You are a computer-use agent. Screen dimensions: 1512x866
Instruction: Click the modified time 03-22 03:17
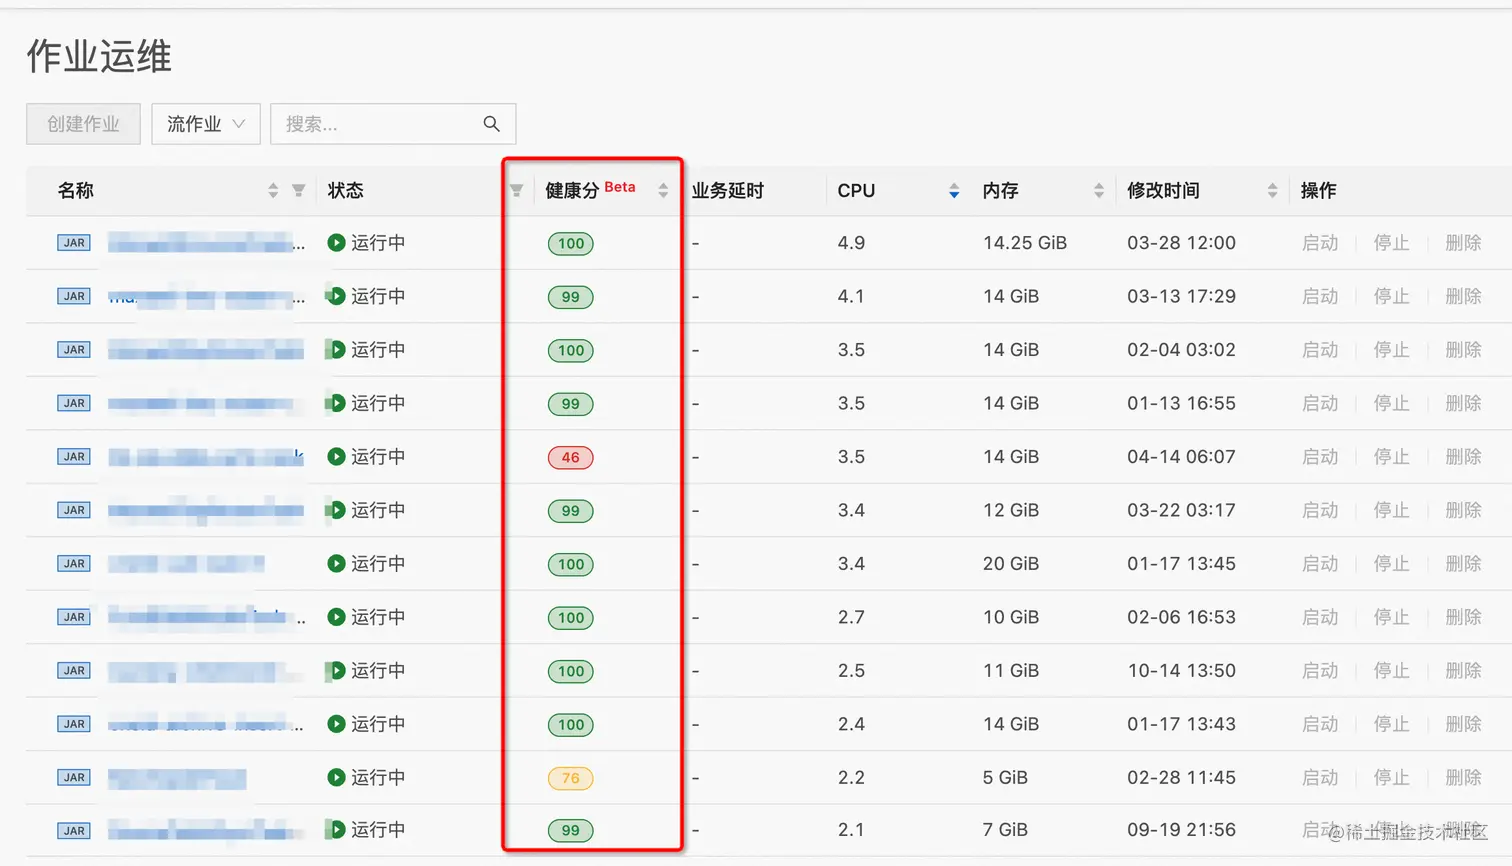(1181, 510)
